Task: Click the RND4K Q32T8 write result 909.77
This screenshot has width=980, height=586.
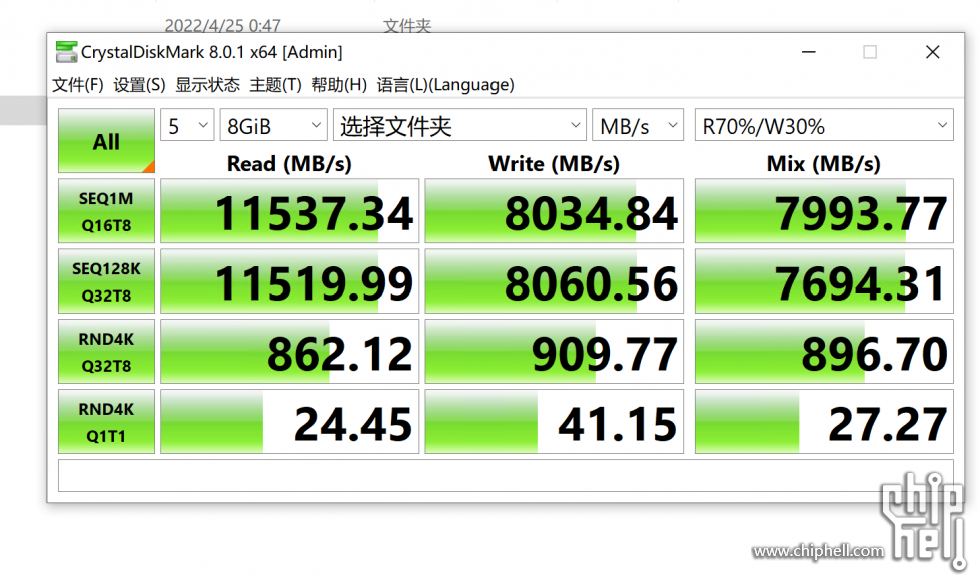Action: (554, 352)
